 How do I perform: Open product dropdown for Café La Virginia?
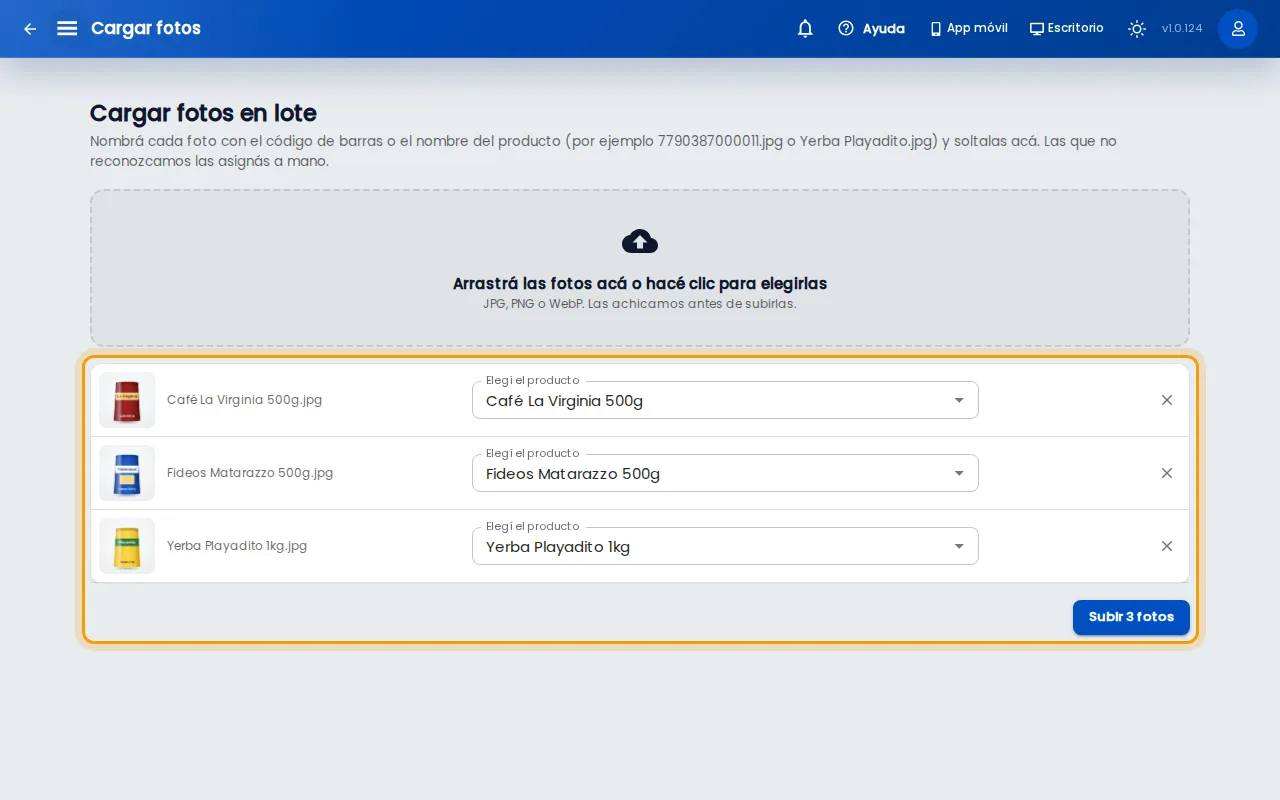point(725,400)
